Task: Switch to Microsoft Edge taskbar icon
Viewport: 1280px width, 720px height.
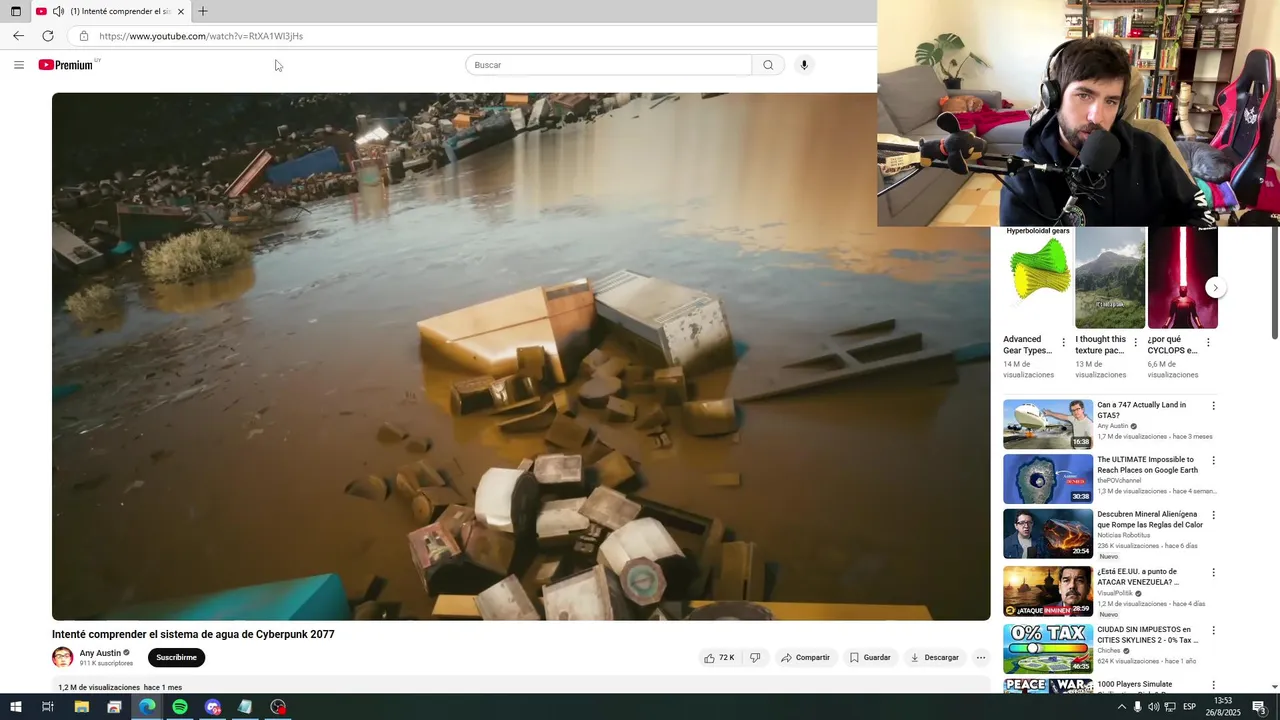Action: pos(147,707)
